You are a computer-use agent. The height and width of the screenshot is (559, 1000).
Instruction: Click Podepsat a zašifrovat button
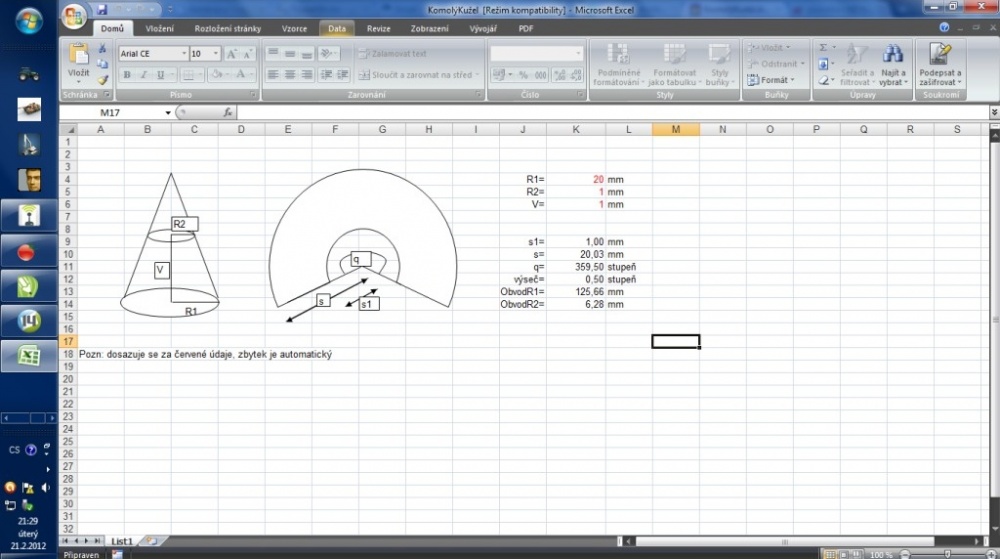(940, 64)
